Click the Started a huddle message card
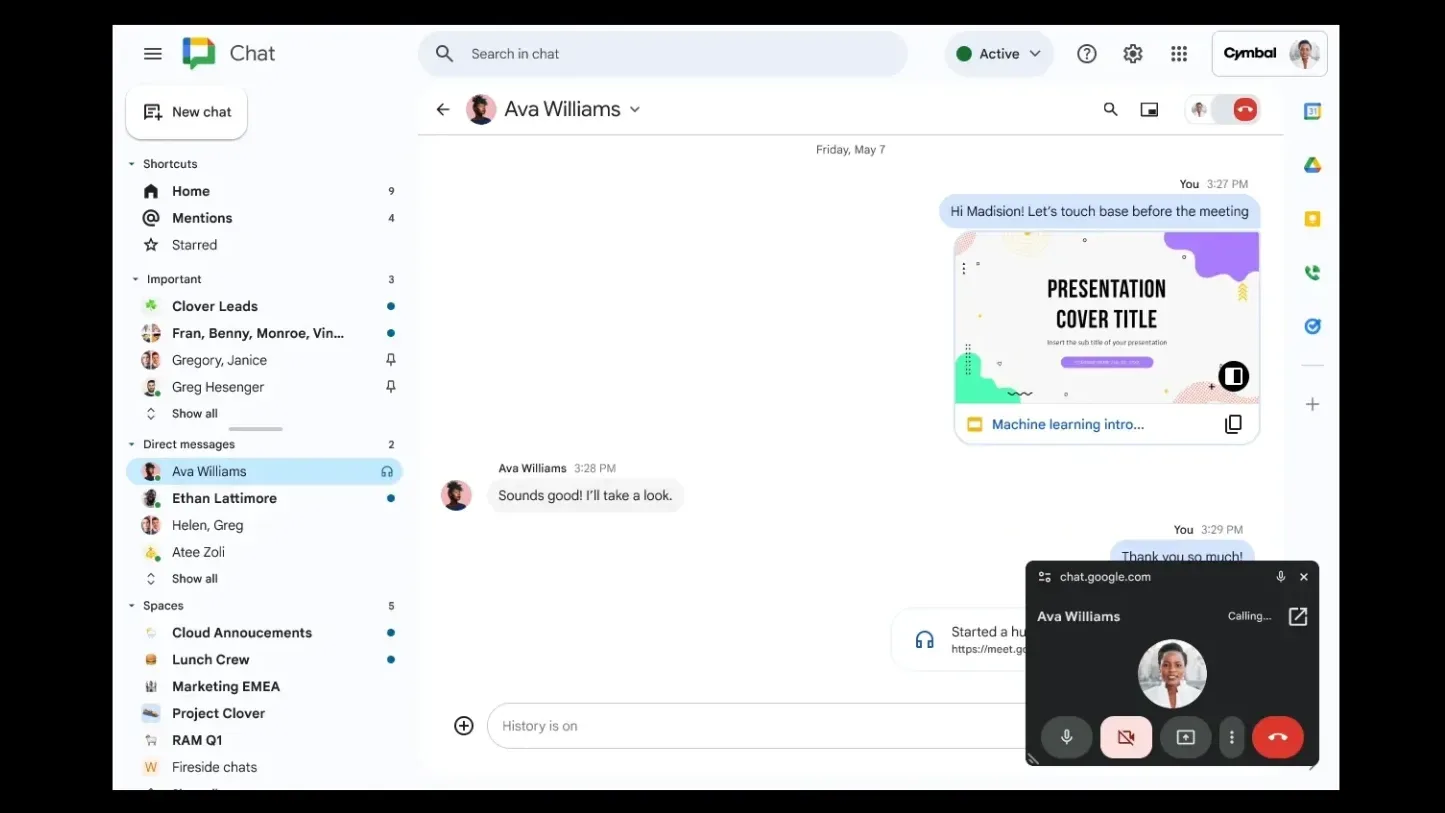 click(958, 640)
